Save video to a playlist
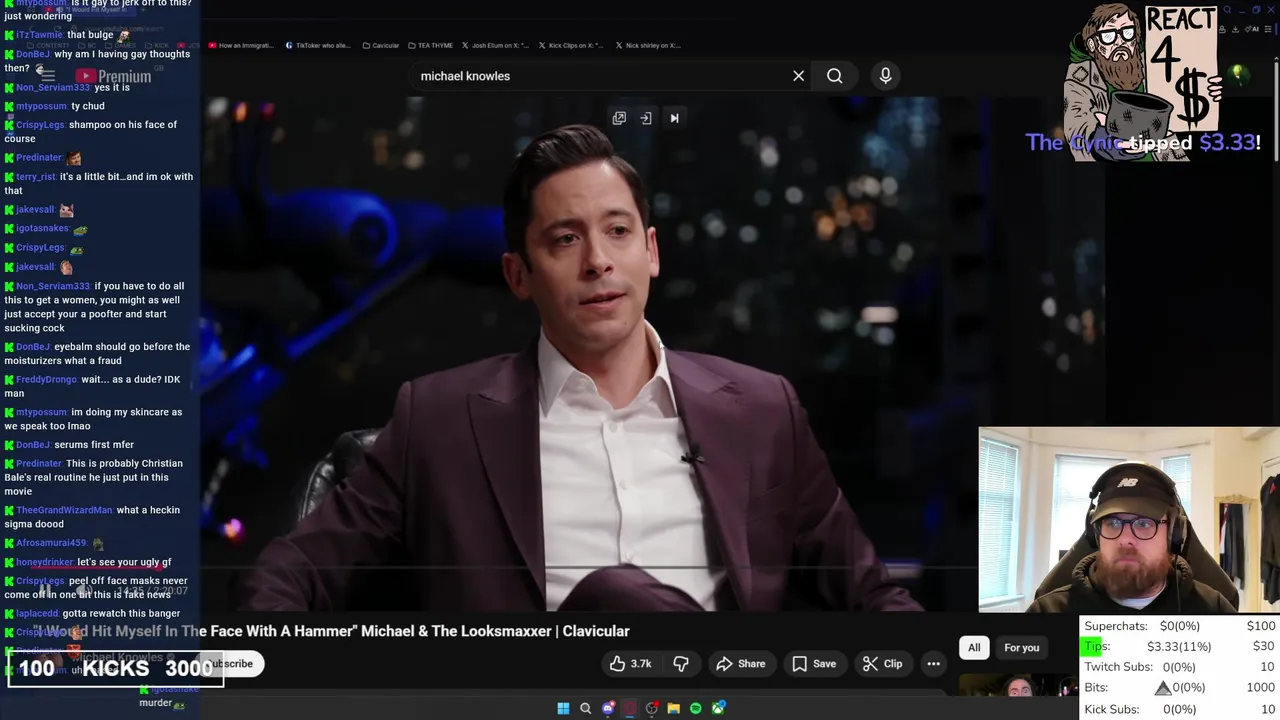 pyautogui.click(x=814, y=664)
